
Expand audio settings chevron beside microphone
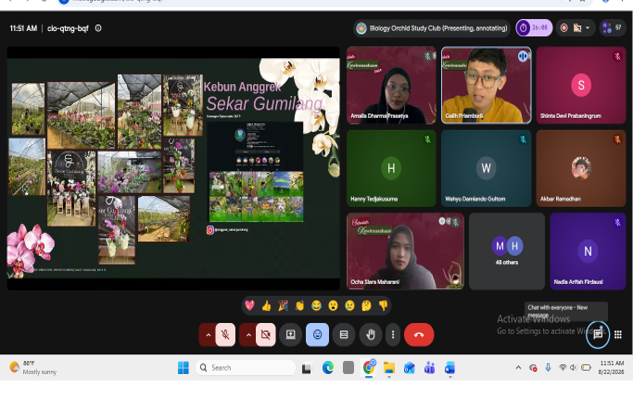(x=208, y=335)
